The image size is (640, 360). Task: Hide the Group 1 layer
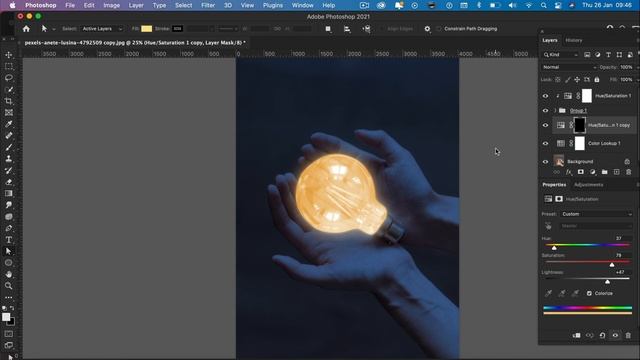pos(545,111)
